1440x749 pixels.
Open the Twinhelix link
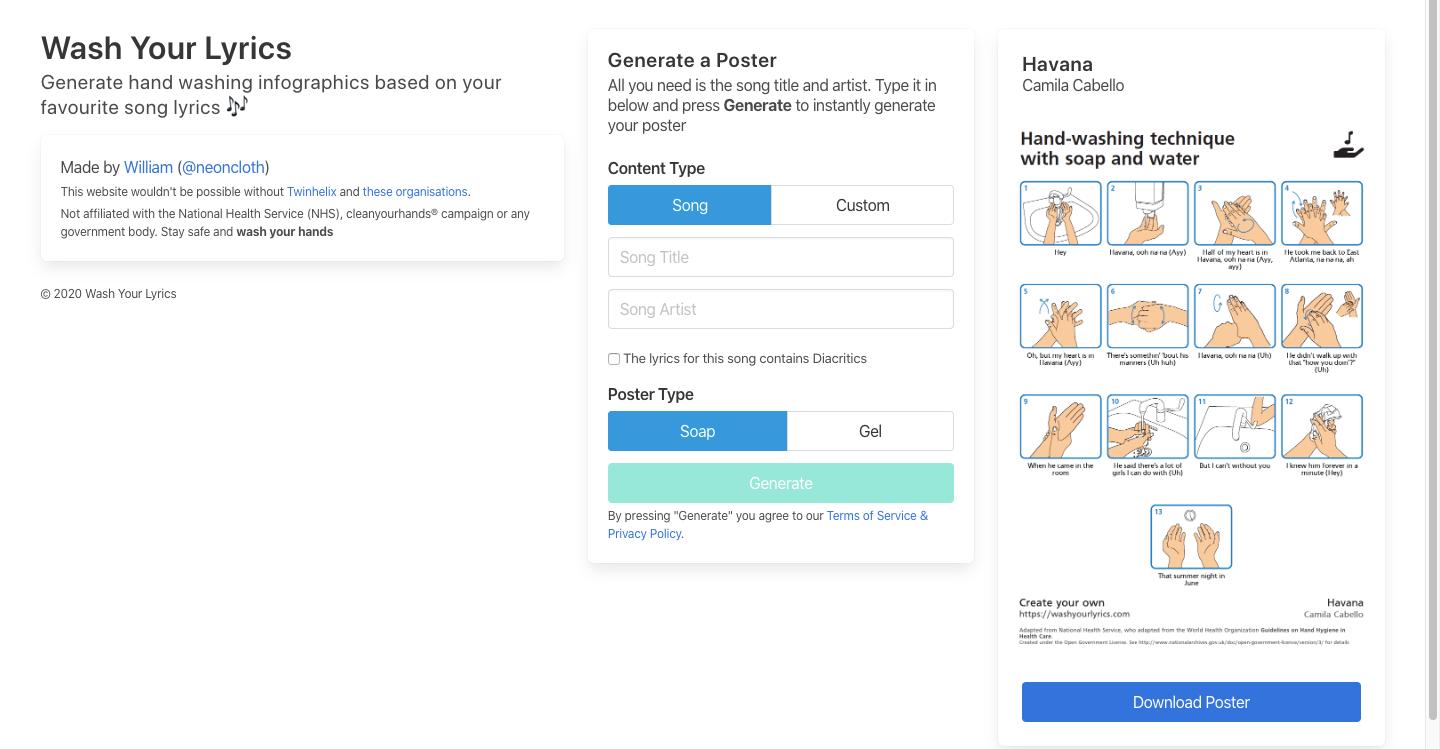(311, 192)
